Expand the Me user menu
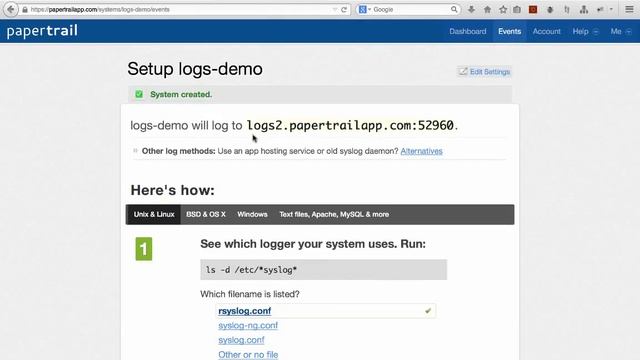This screenshot has width=640, height=360. (620, 31)
